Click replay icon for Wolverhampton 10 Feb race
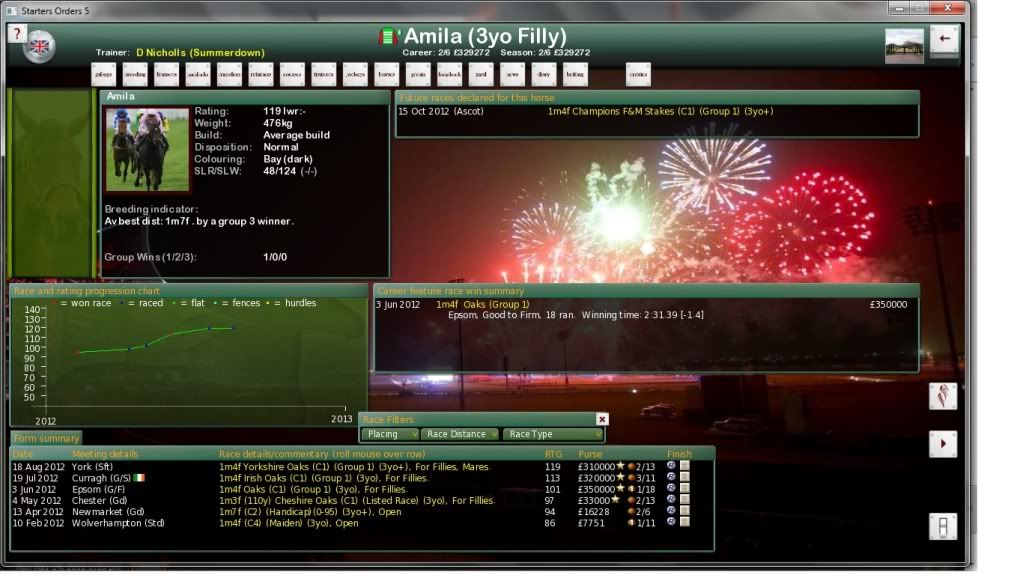 click(671, 521)
